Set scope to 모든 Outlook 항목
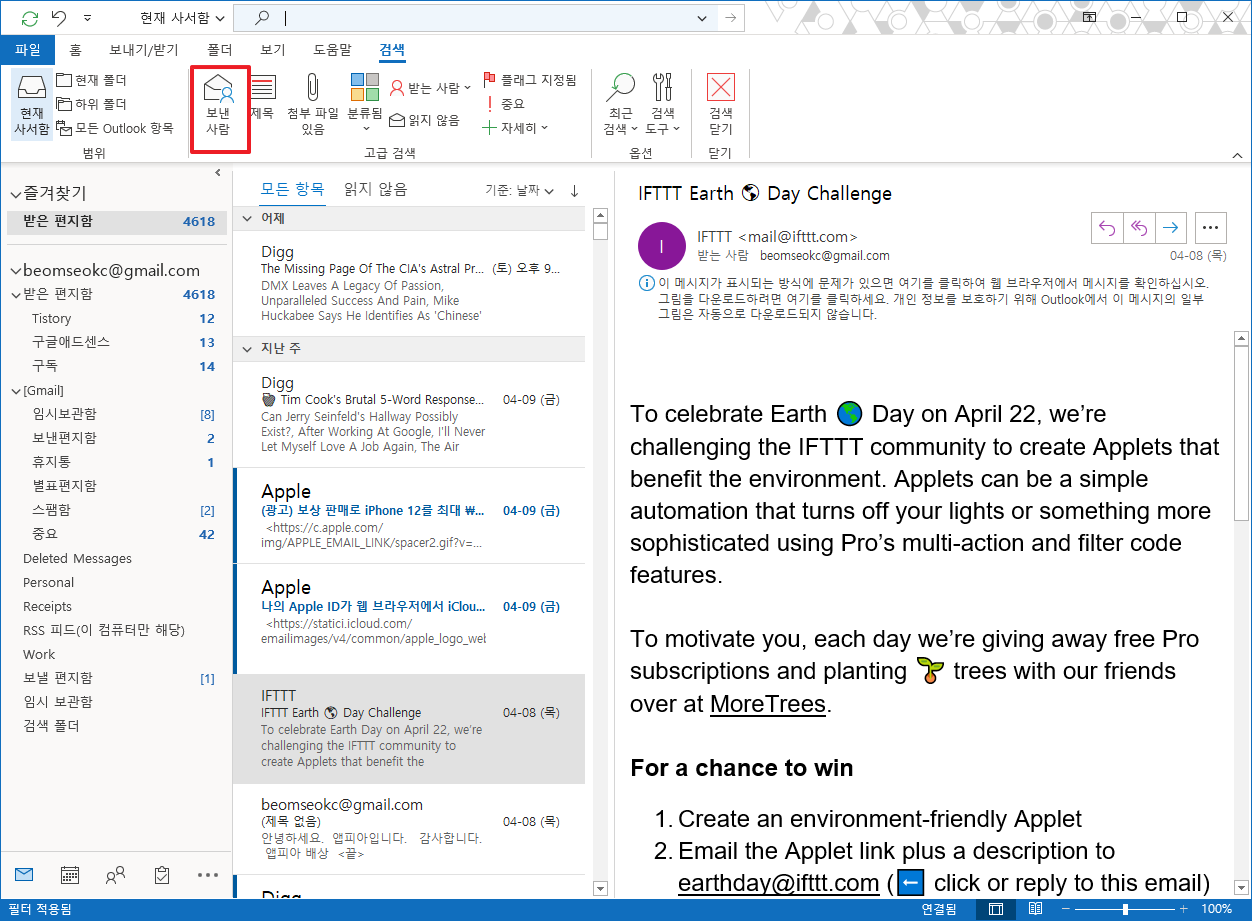This screenshot has height=921, width=1252. point(115,128)
